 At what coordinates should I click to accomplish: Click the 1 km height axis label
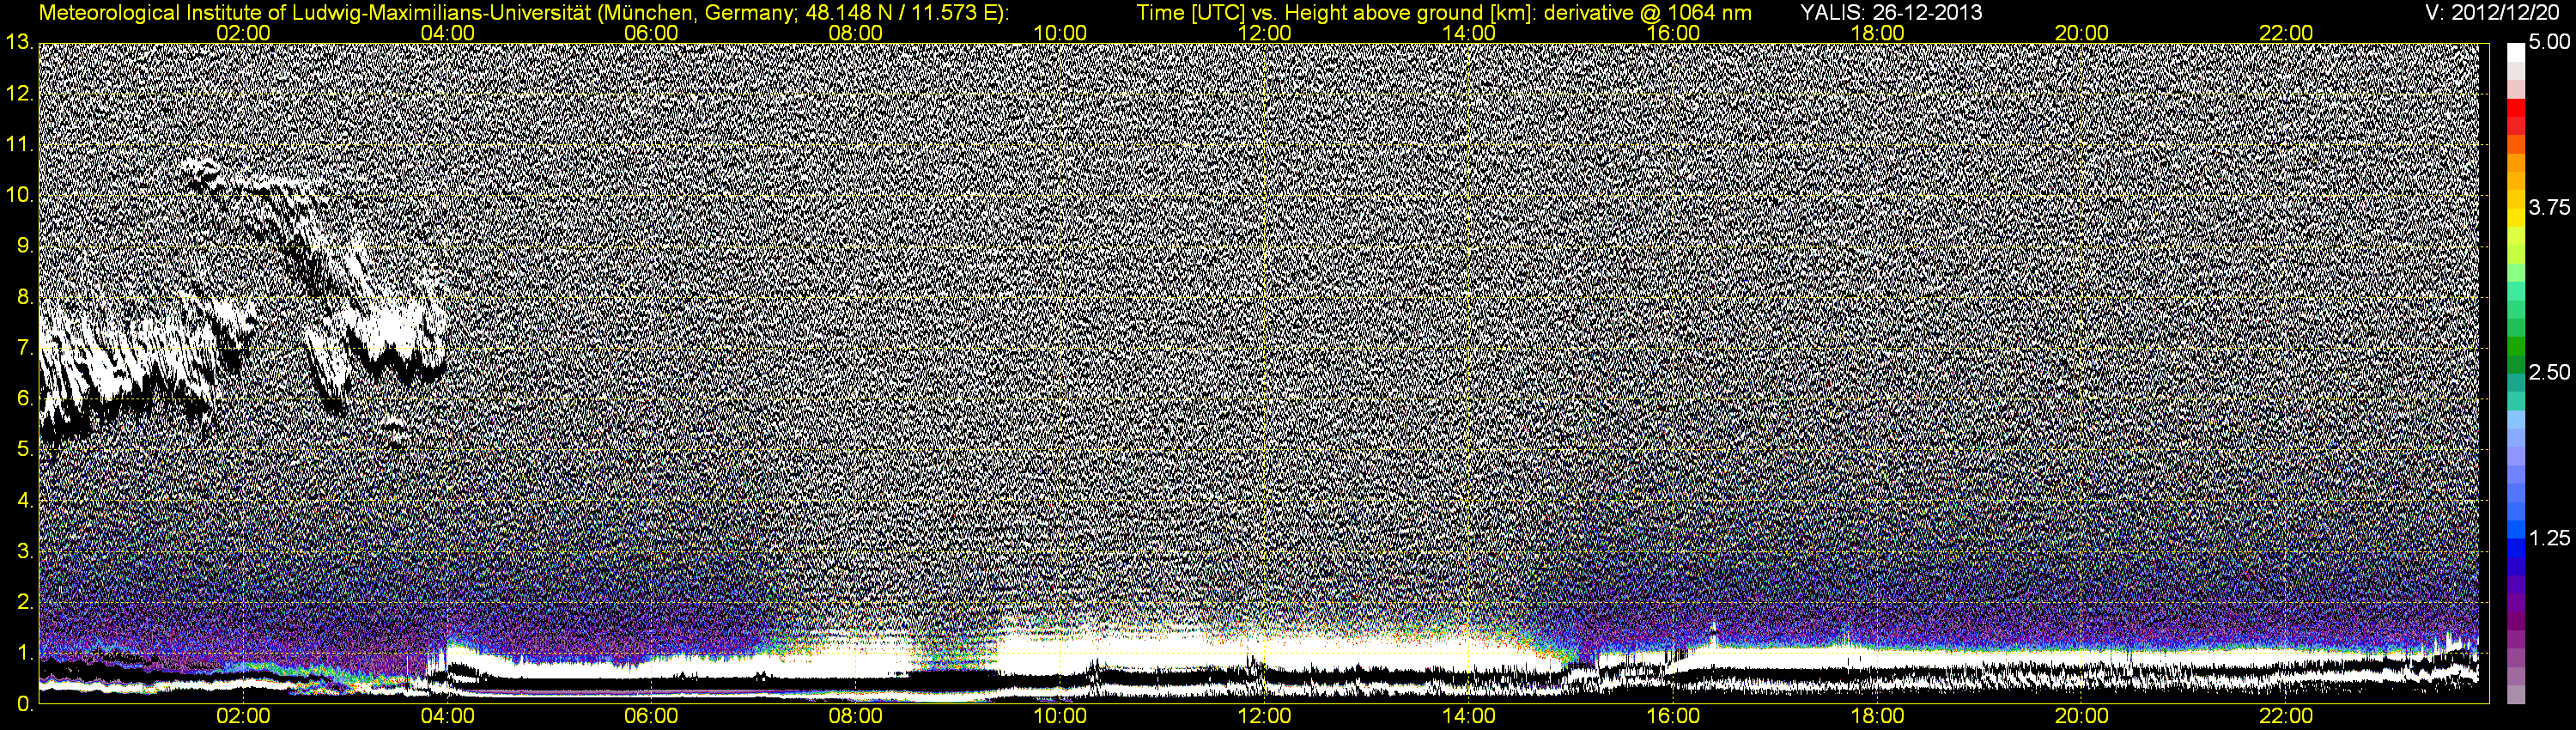(x=24, y=653)
